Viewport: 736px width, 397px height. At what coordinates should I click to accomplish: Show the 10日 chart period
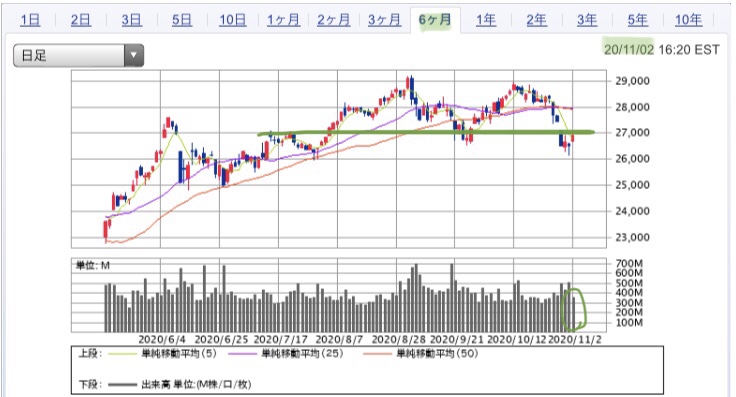tap(233, 20)
